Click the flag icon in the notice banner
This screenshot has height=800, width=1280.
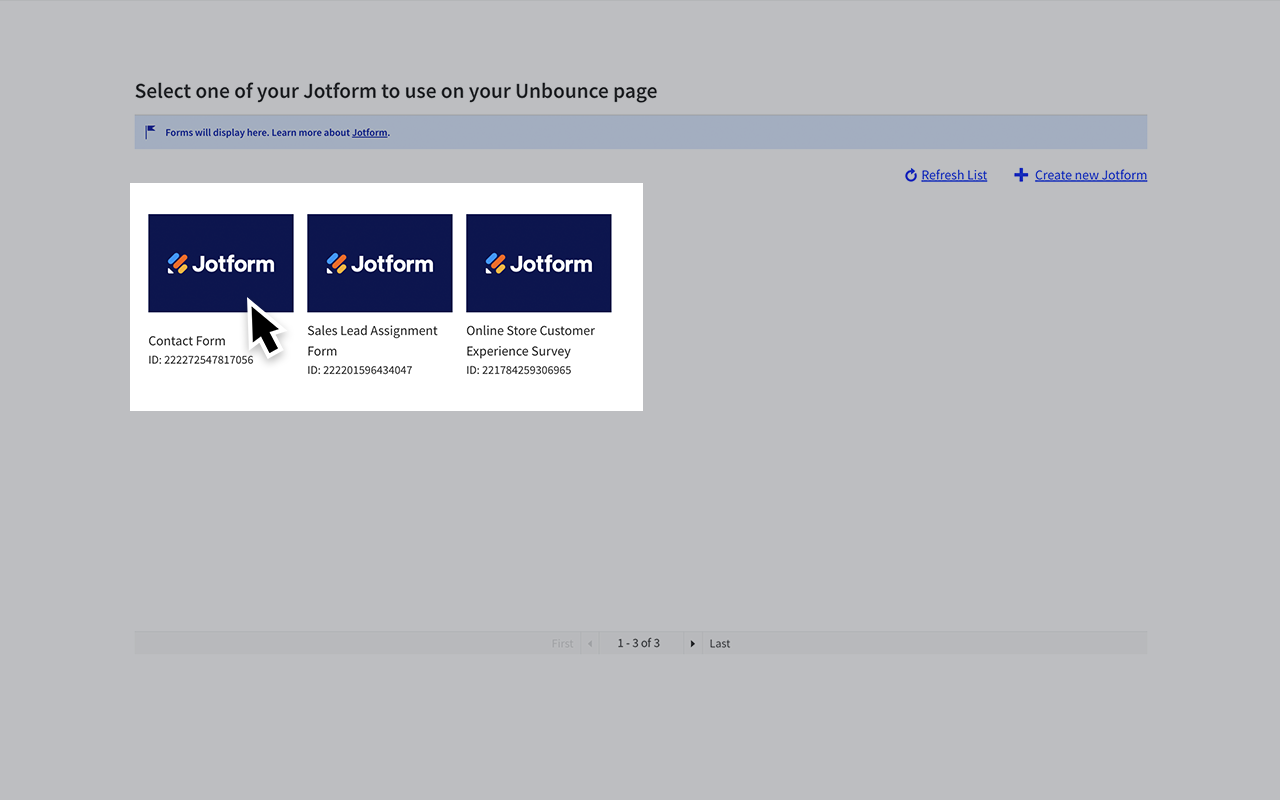coord(150,131)
